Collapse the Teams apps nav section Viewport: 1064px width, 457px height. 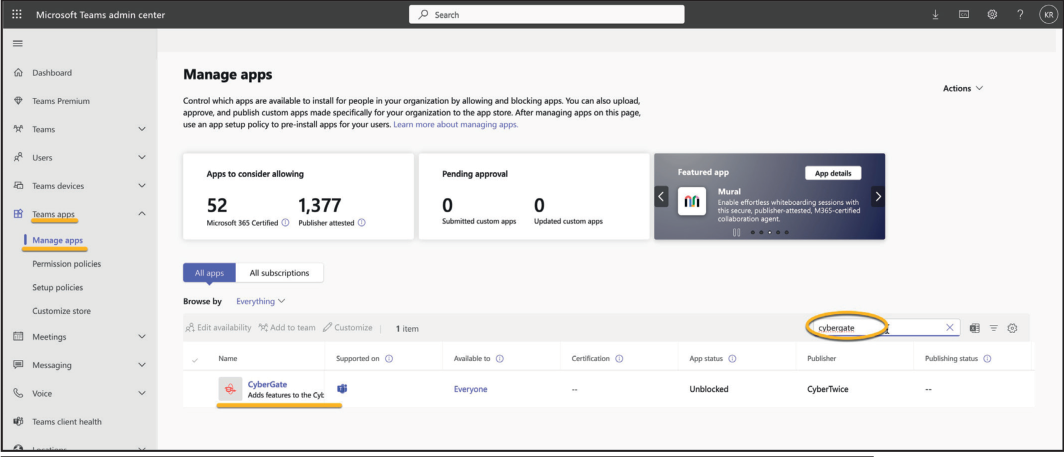click(x=141, y=214)
